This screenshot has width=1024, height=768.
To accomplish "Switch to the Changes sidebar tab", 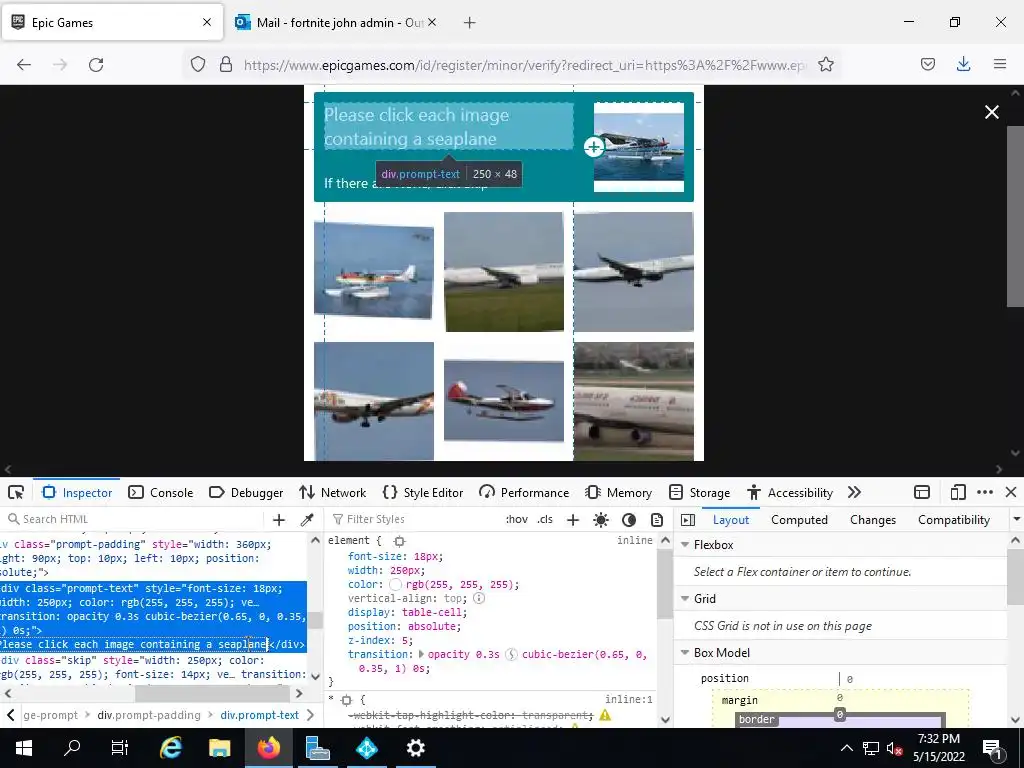I will [872, 520].
